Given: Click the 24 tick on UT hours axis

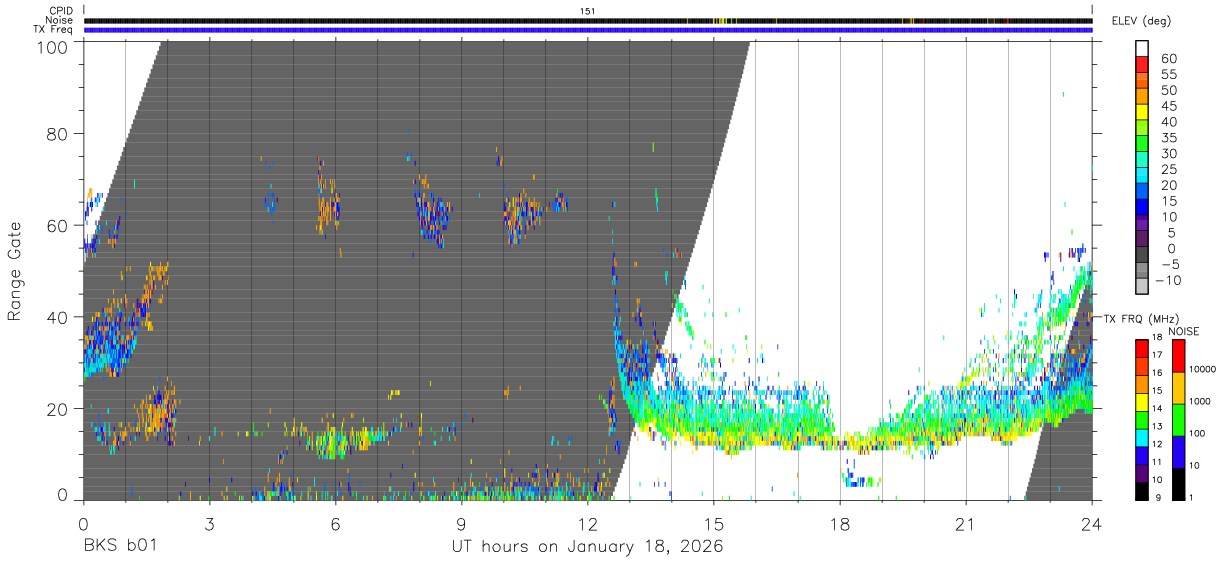Looking at the screenshot, I should coord(1092,523).
